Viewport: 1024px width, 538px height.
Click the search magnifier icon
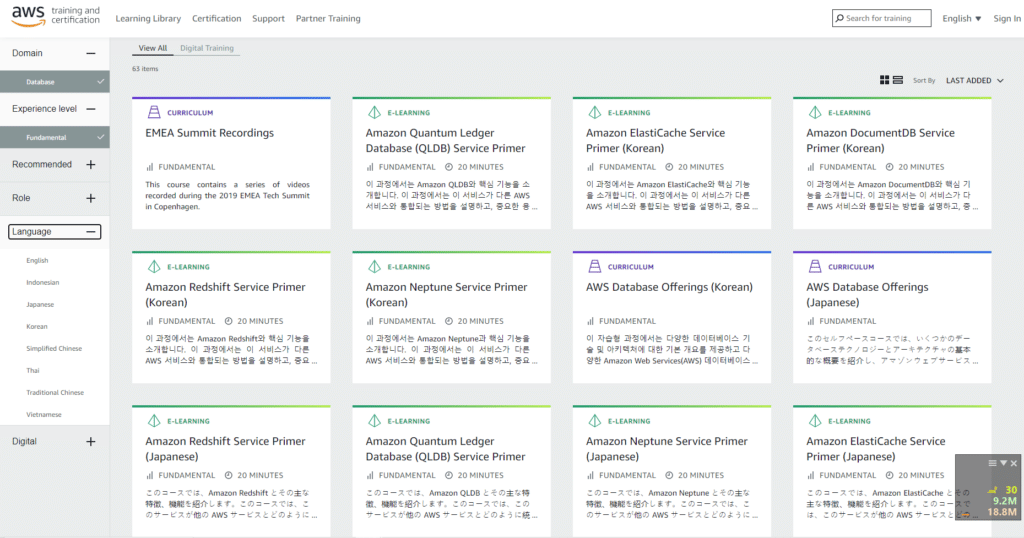tap(839, 18)
